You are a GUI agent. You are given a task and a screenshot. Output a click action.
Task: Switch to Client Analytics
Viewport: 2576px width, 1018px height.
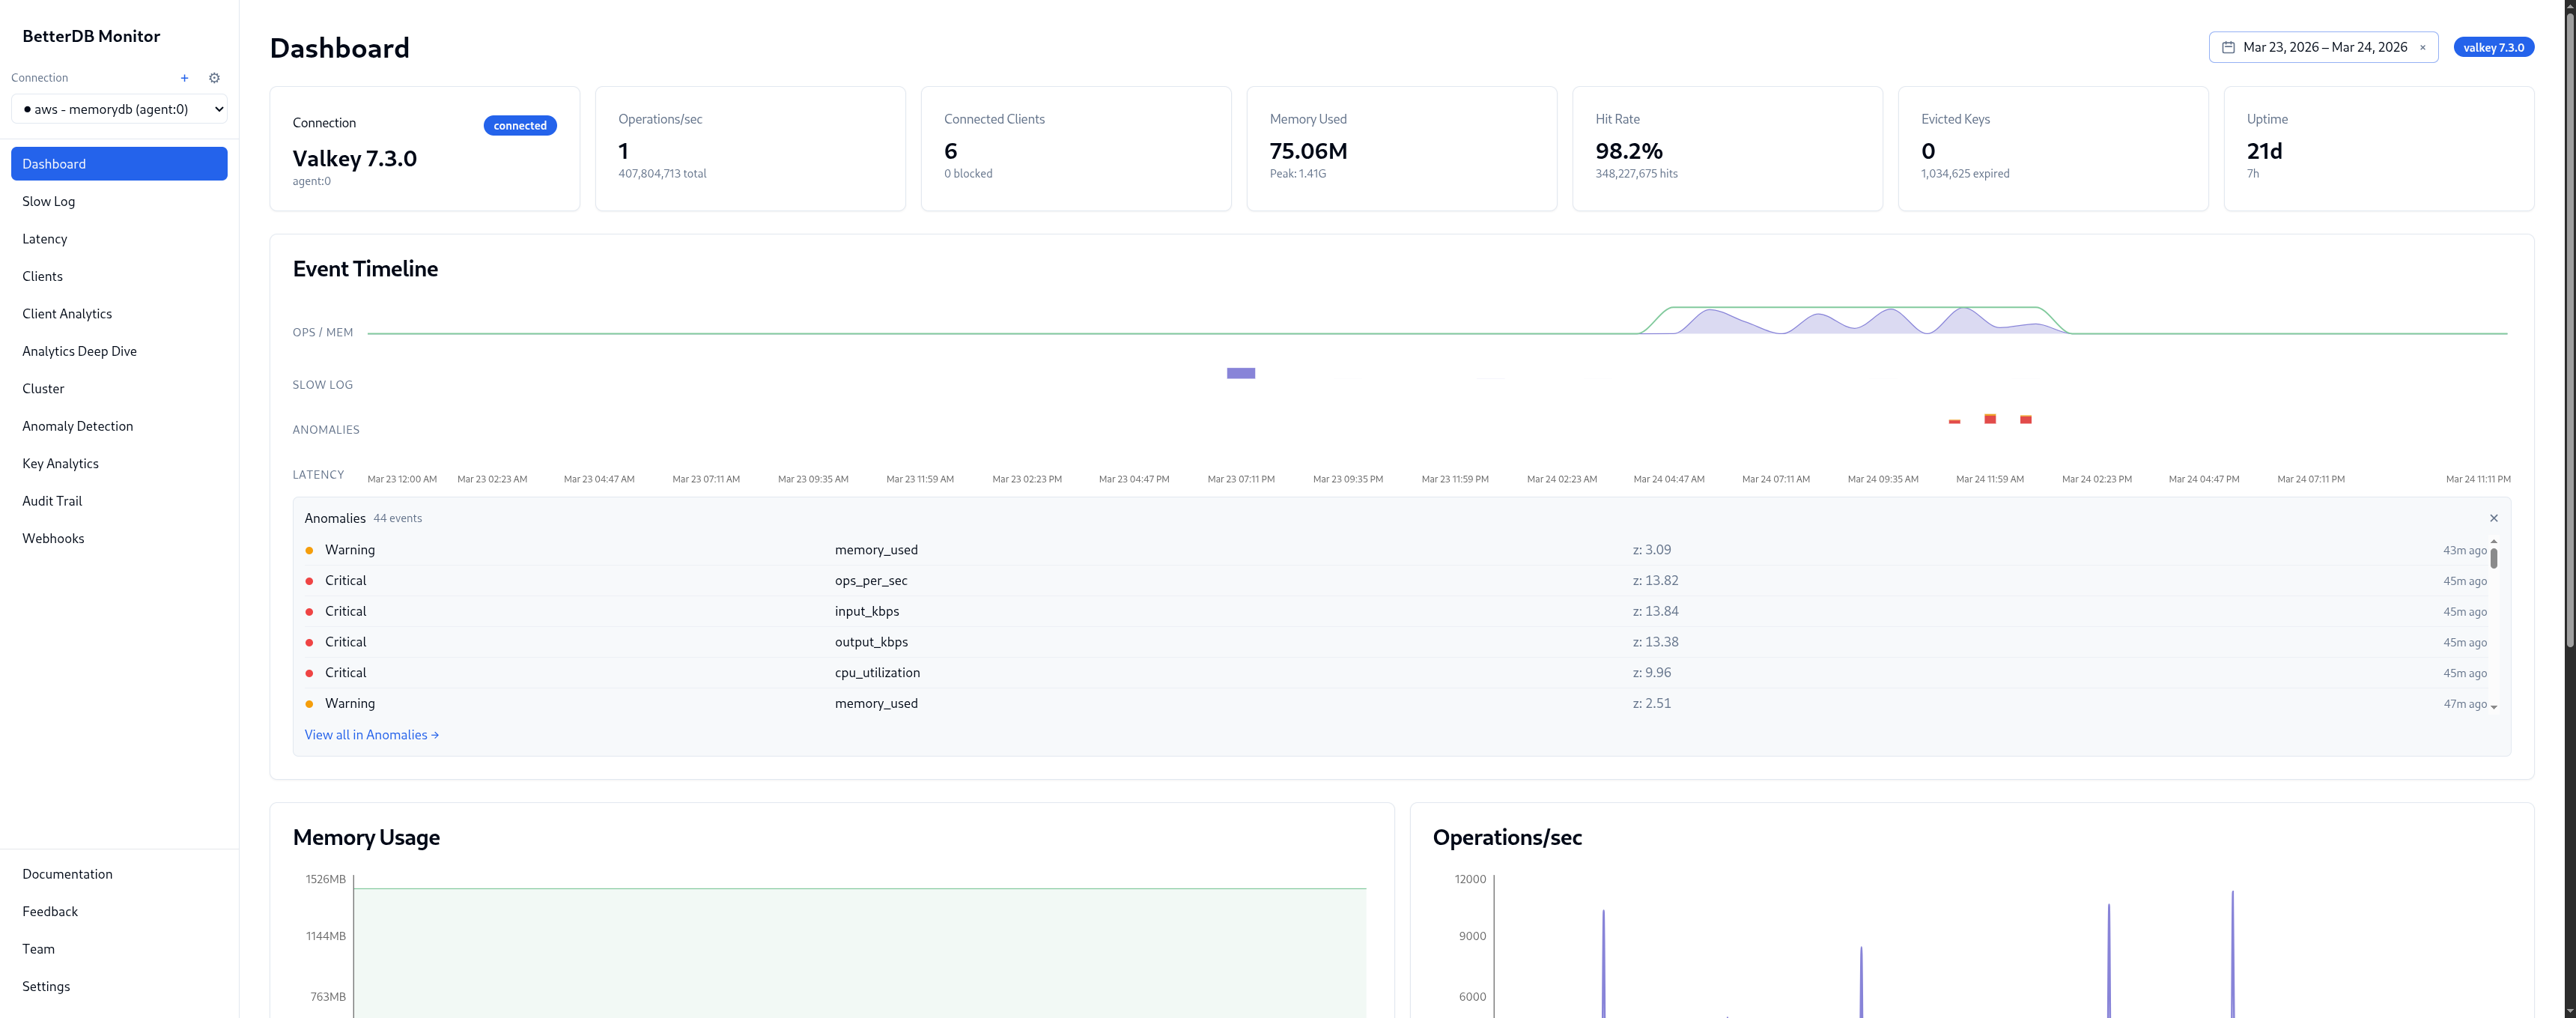click(67, 313)
